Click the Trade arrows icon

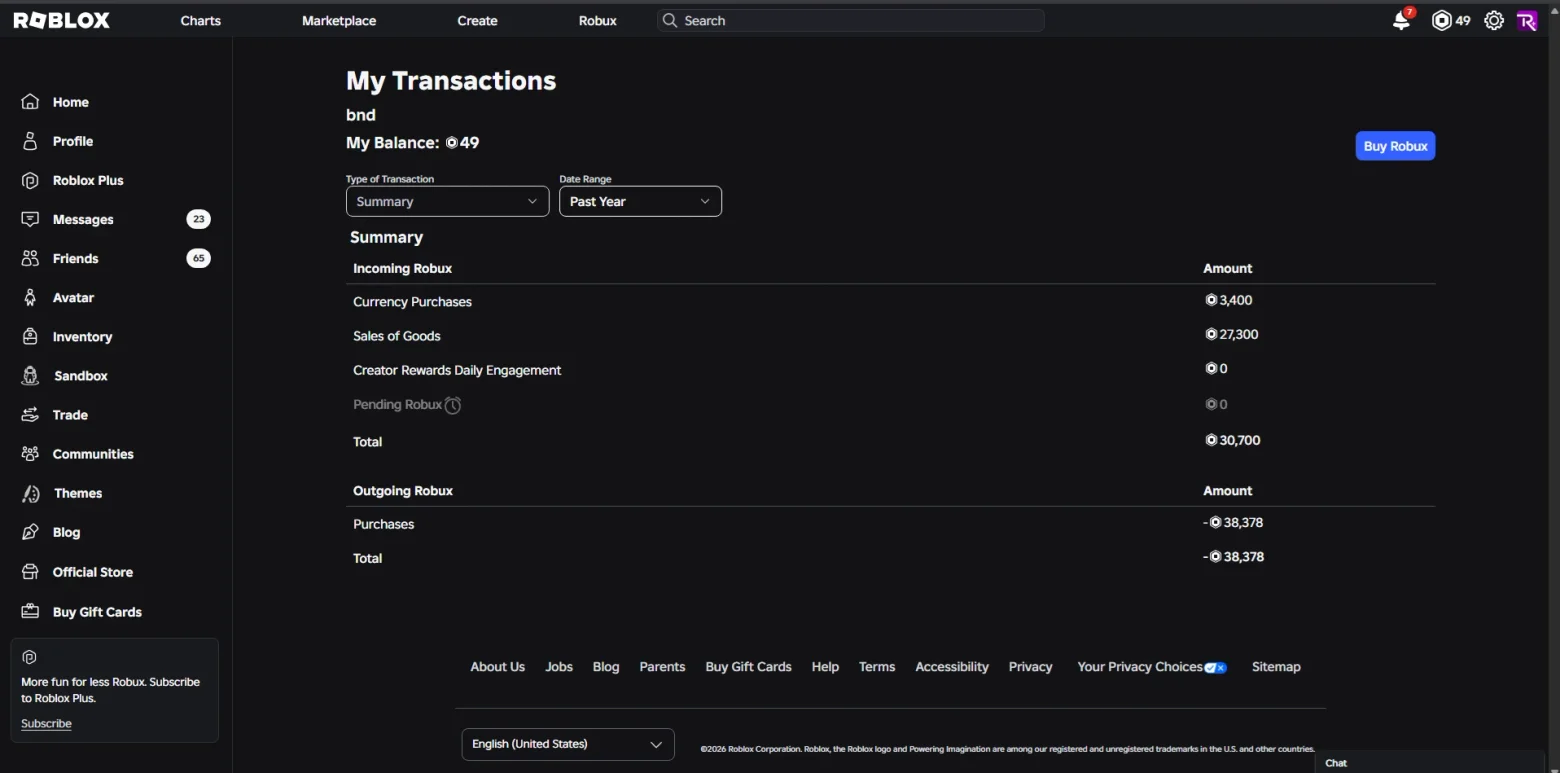31,415
